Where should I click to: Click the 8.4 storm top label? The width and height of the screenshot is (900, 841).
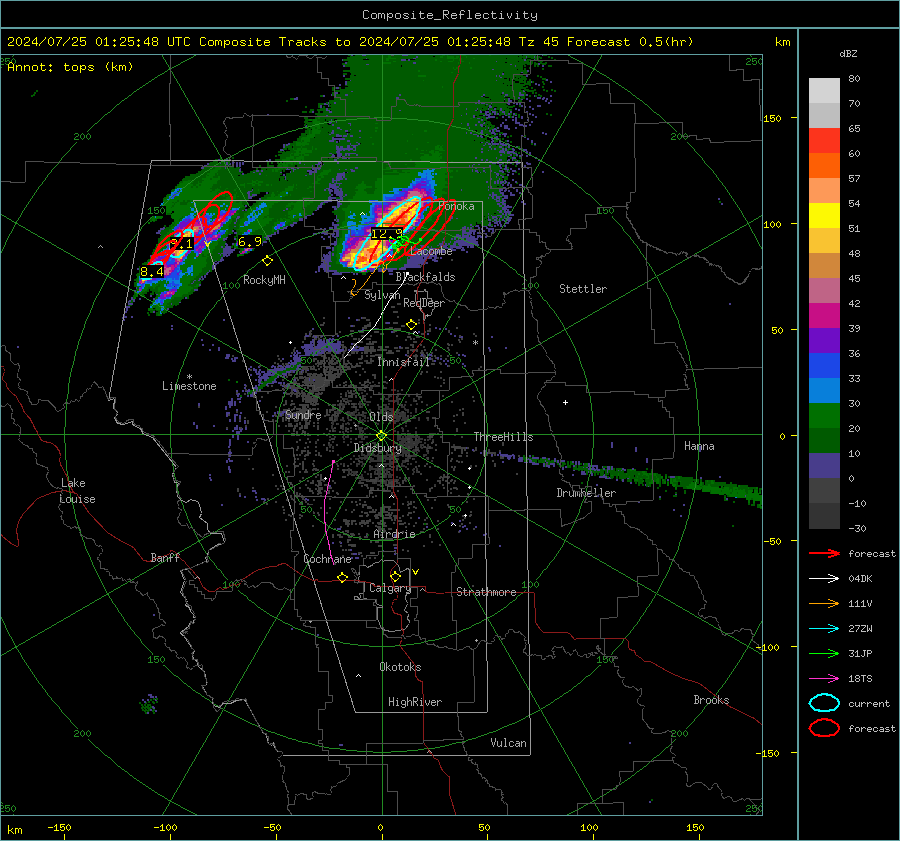click(x=152, y=272)
